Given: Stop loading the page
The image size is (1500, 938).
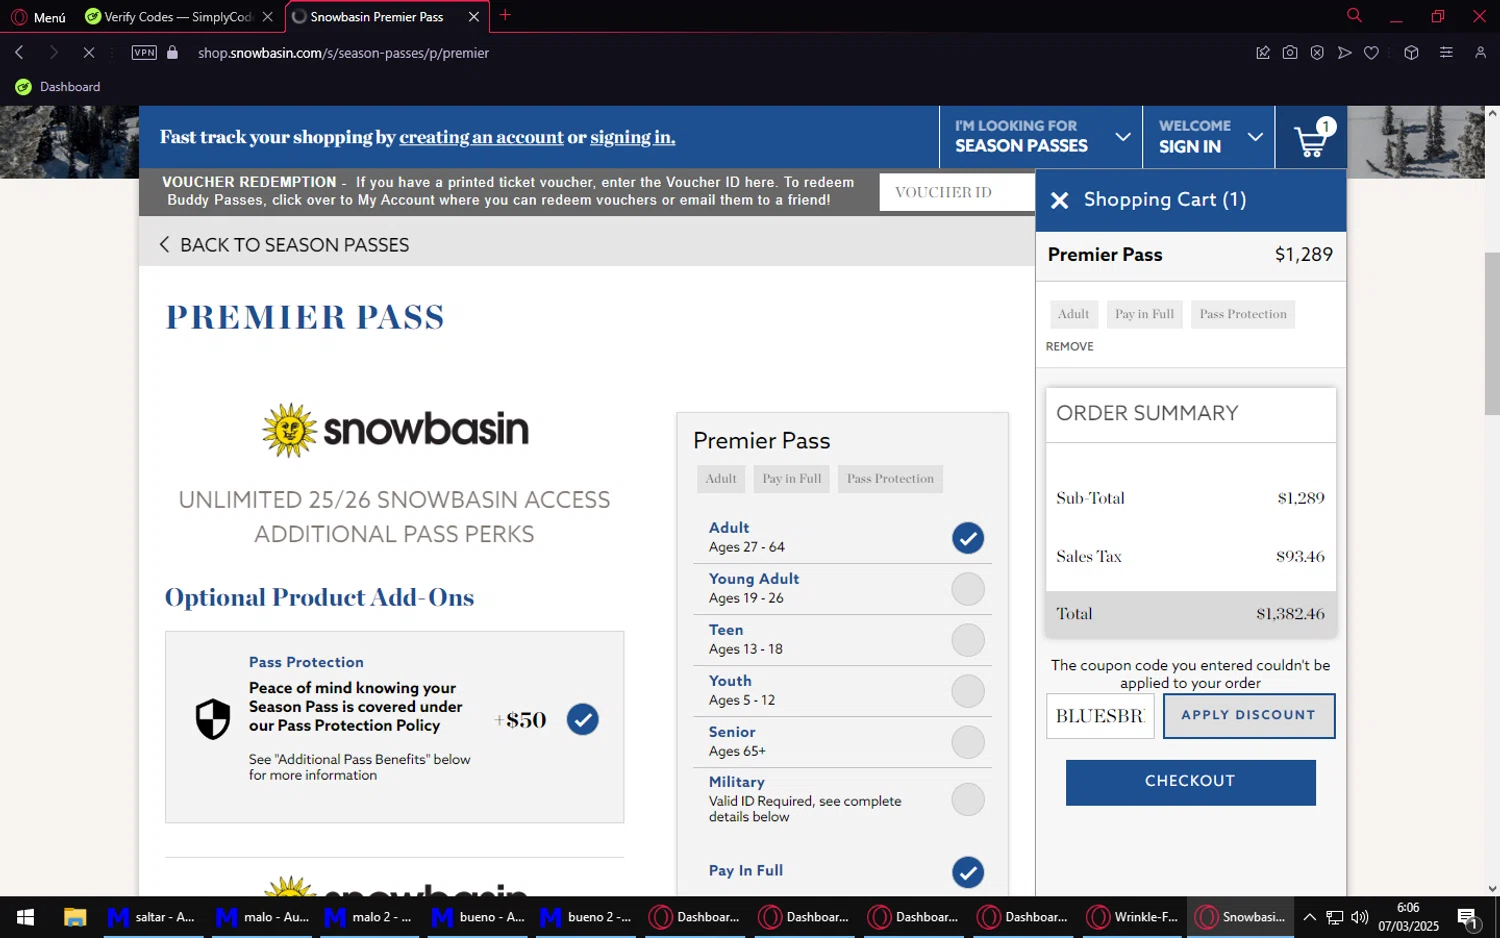Looking at the screenshot, I should click(88, 53).
